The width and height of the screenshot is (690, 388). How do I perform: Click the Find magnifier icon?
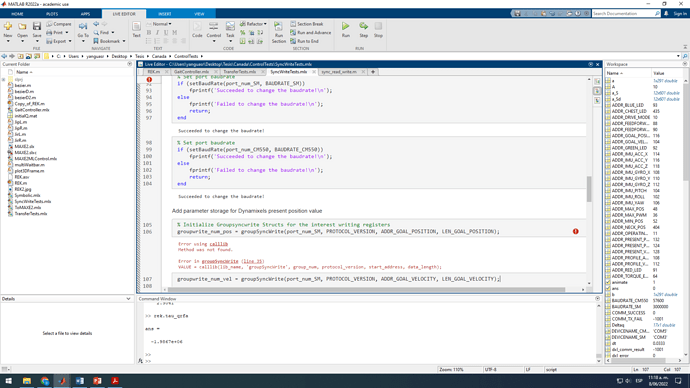click(x=96, y=33)
